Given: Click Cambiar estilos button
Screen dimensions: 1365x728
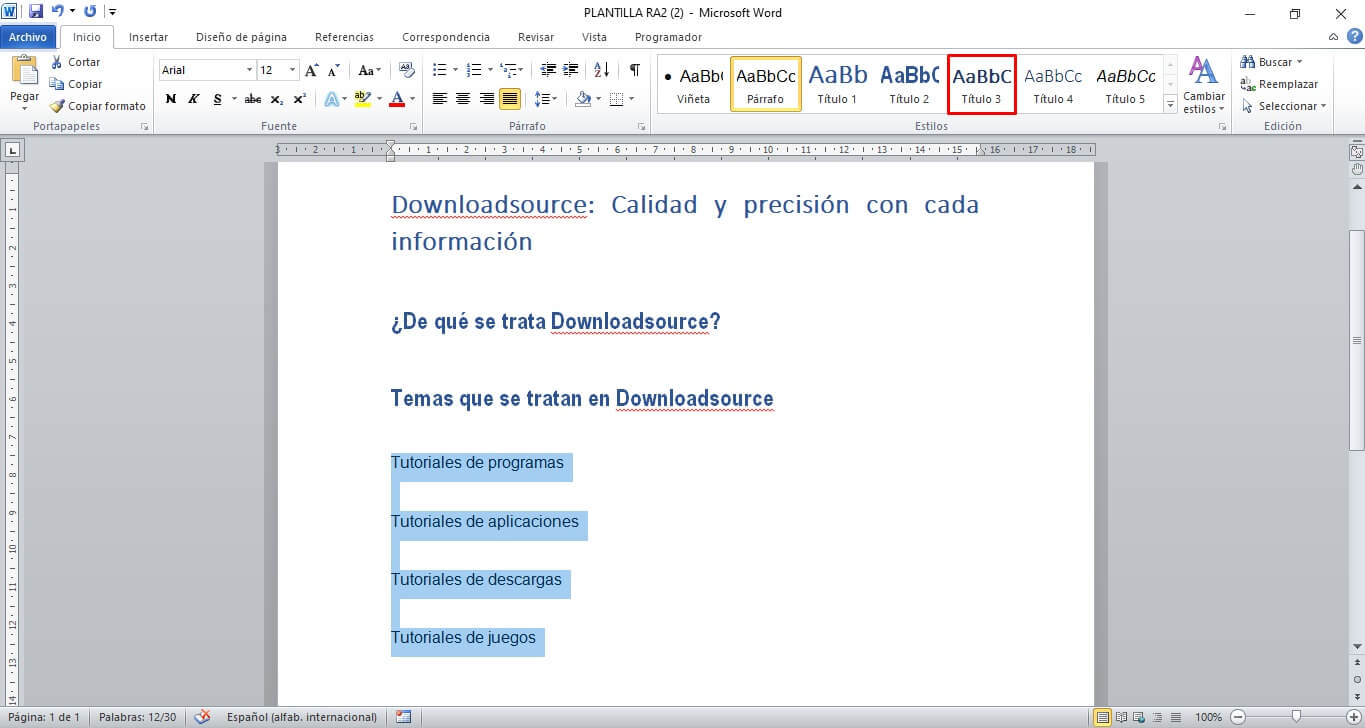Looking at the screenshot, I should (1203, 85).
